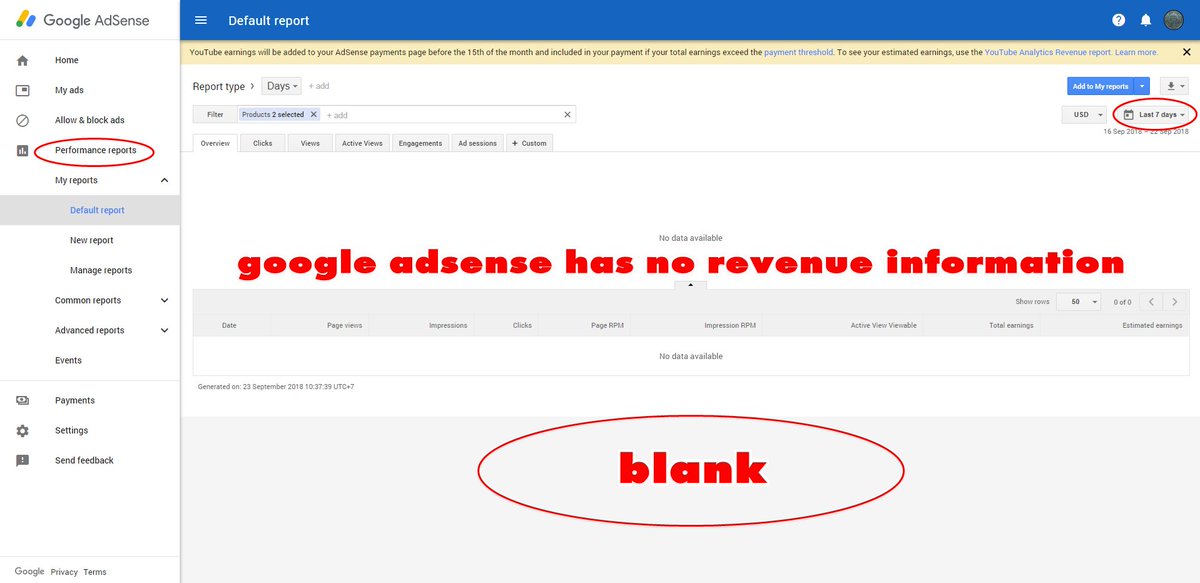Viewport: 1200px width, 583px height.
Task: Open Manage reports in sidebar
Action: pos(101,270)
